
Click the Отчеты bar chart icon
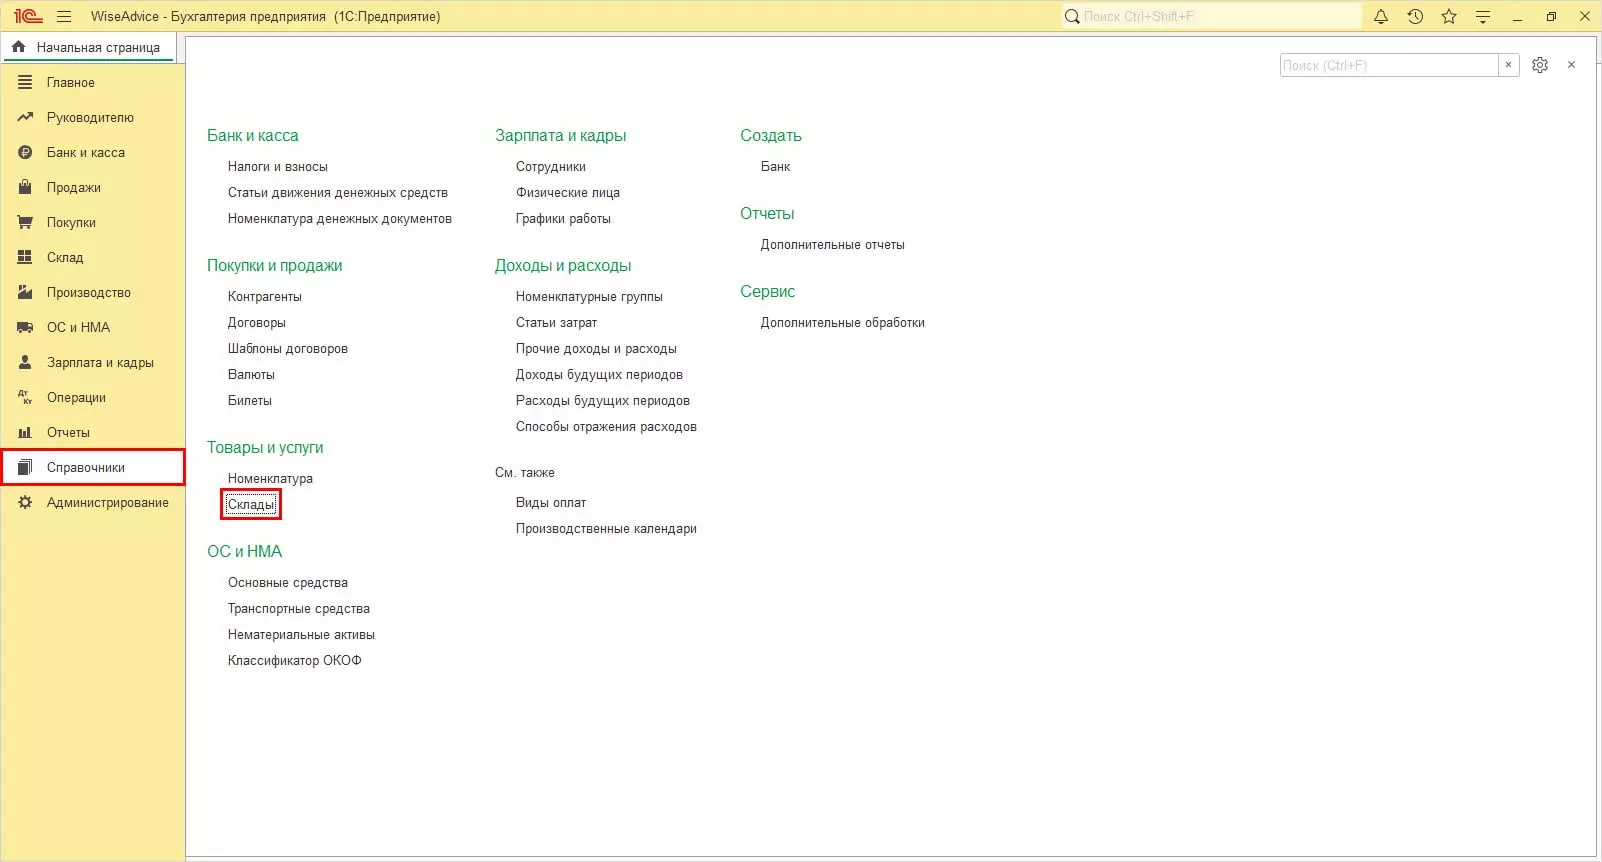(x=25, y=432)
